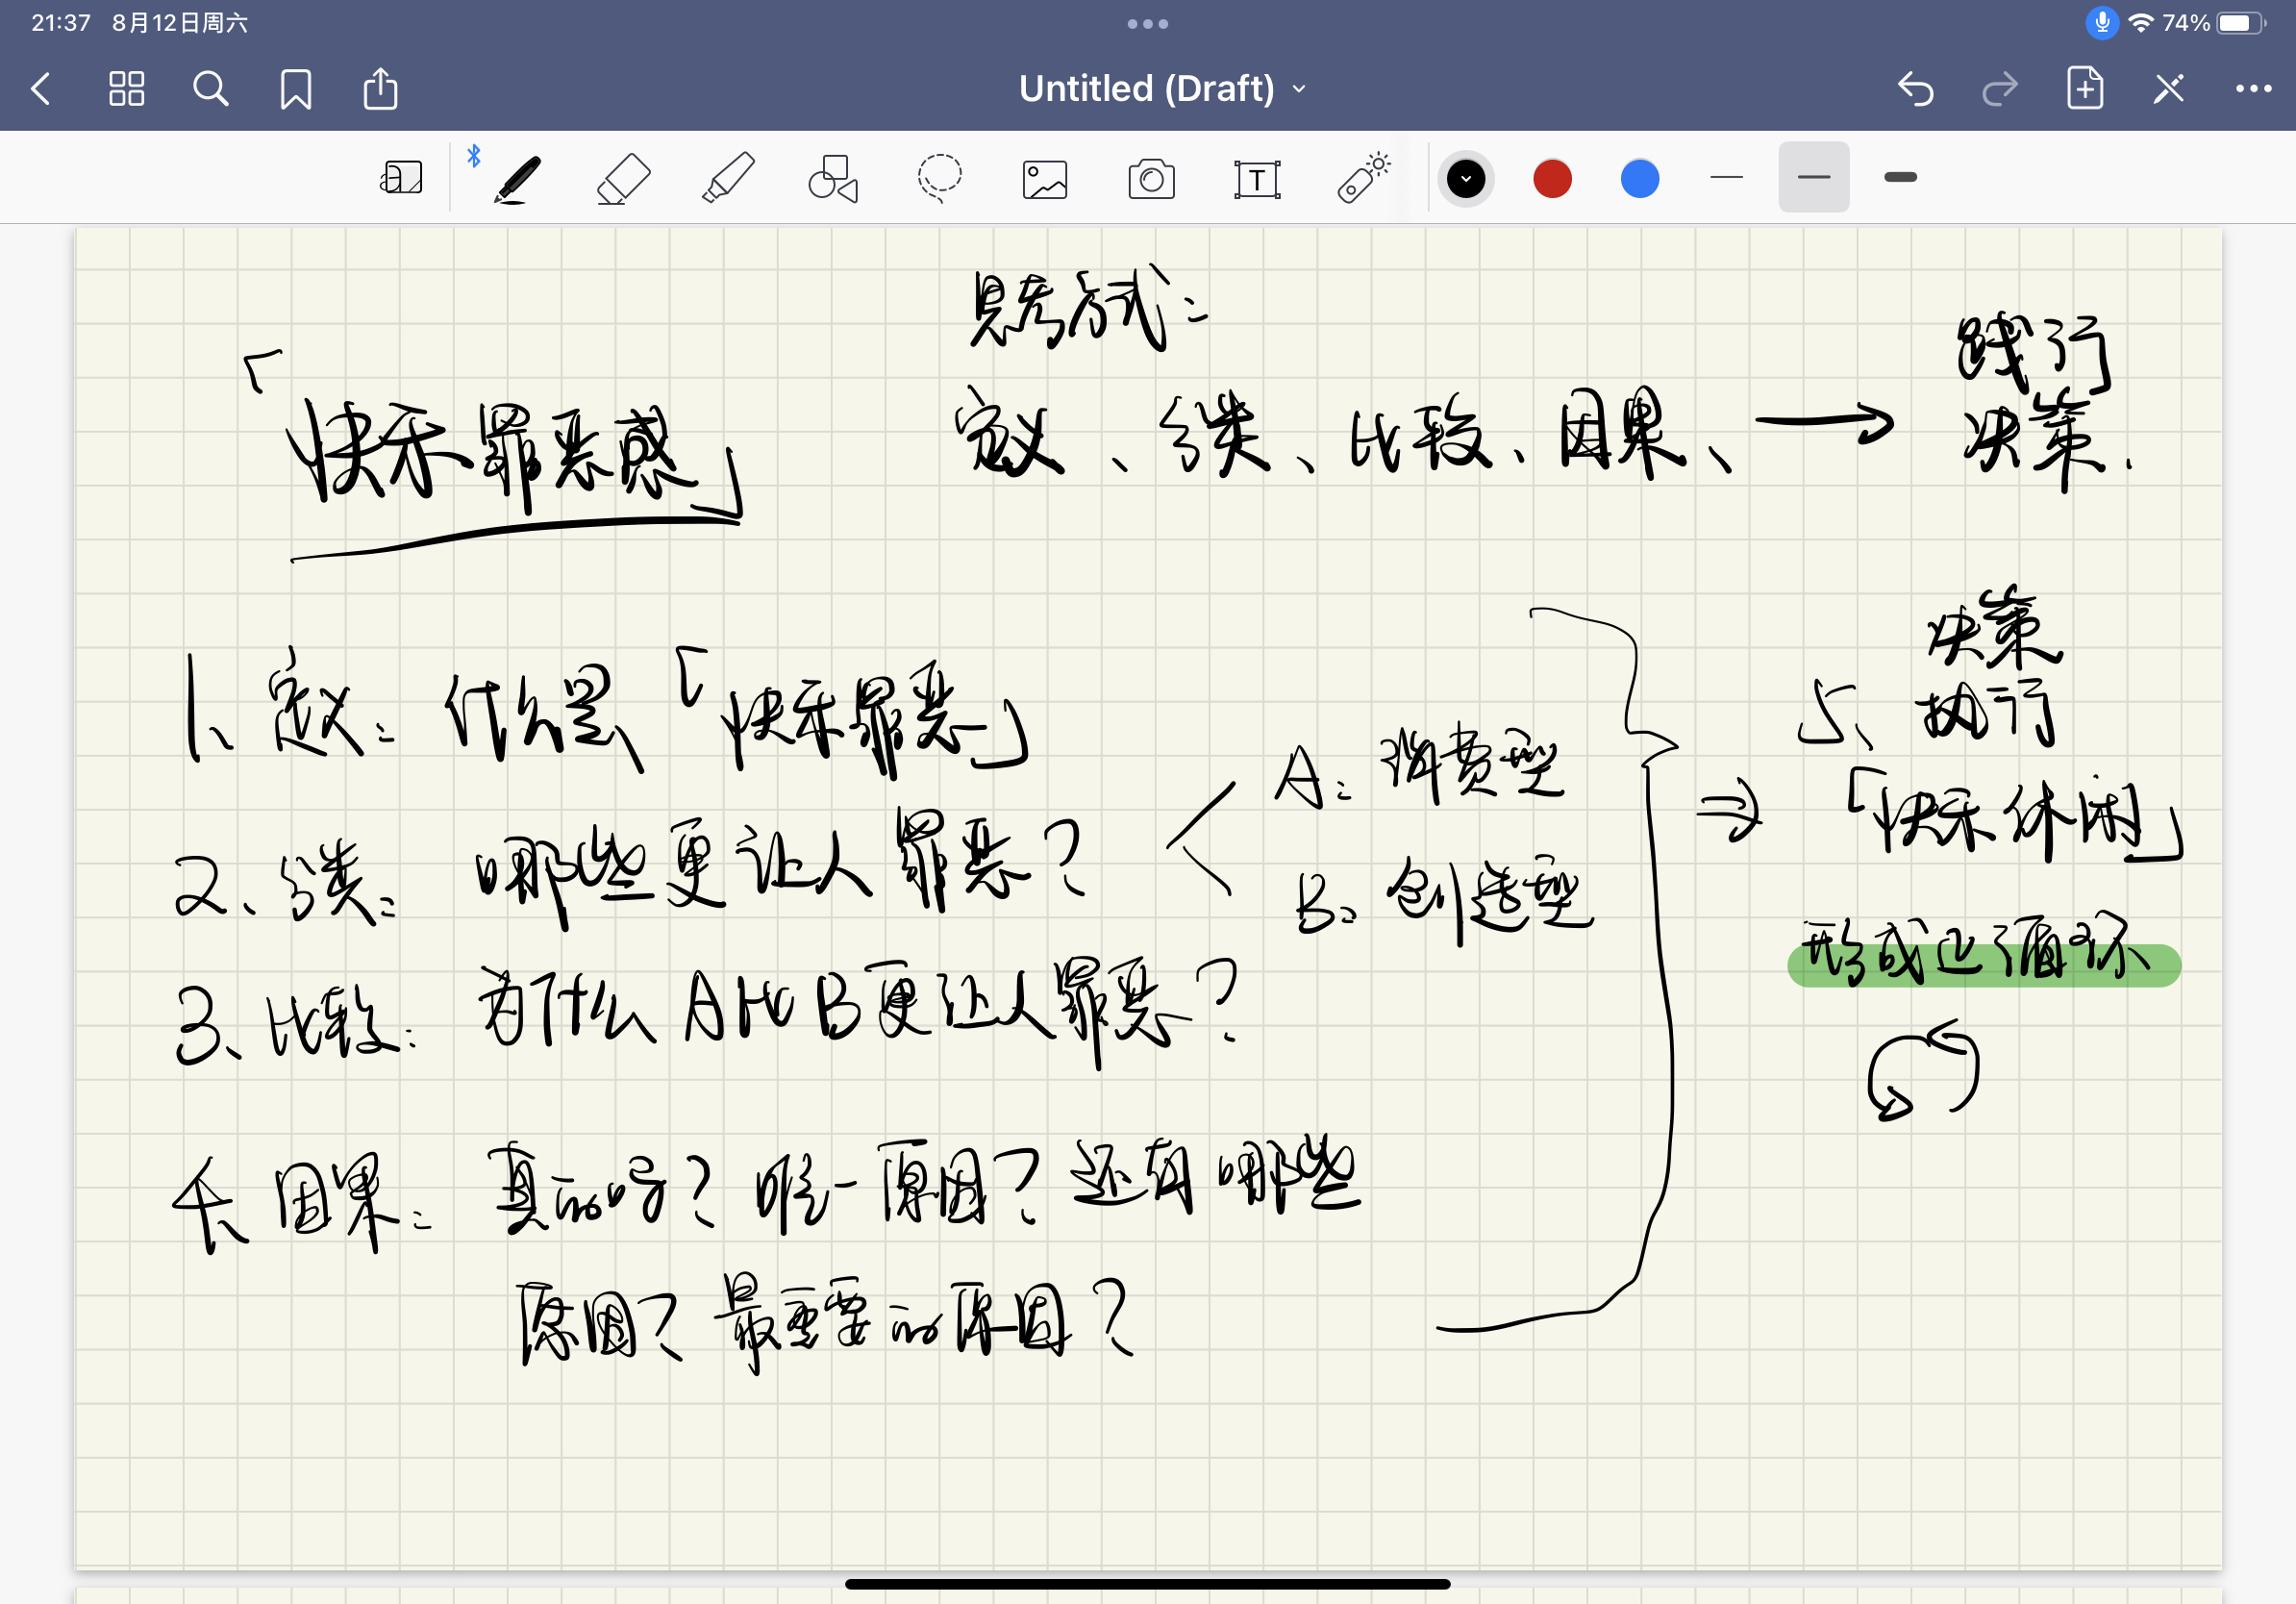
Task: Select the Eraser tool
Action: [623, 179]
